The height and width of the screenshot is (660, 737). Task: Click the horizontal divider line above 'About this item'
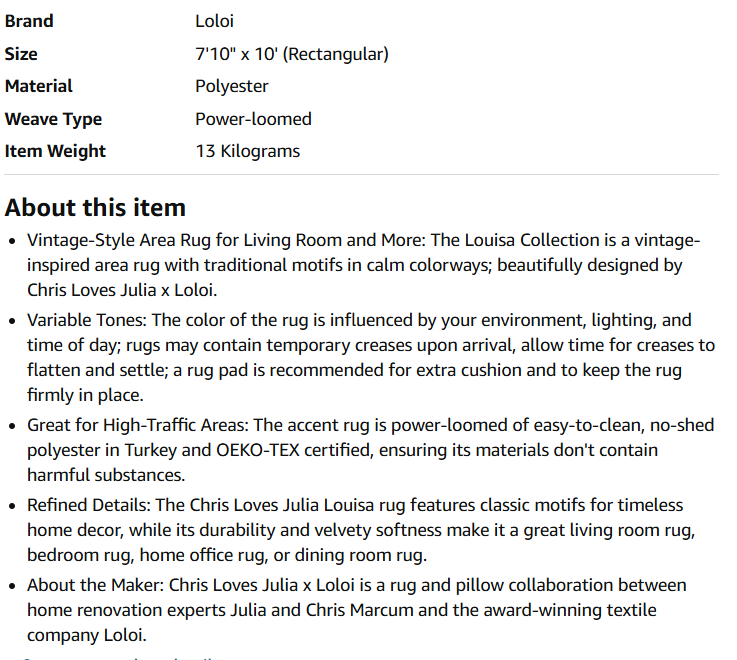[x=361, y=174]
